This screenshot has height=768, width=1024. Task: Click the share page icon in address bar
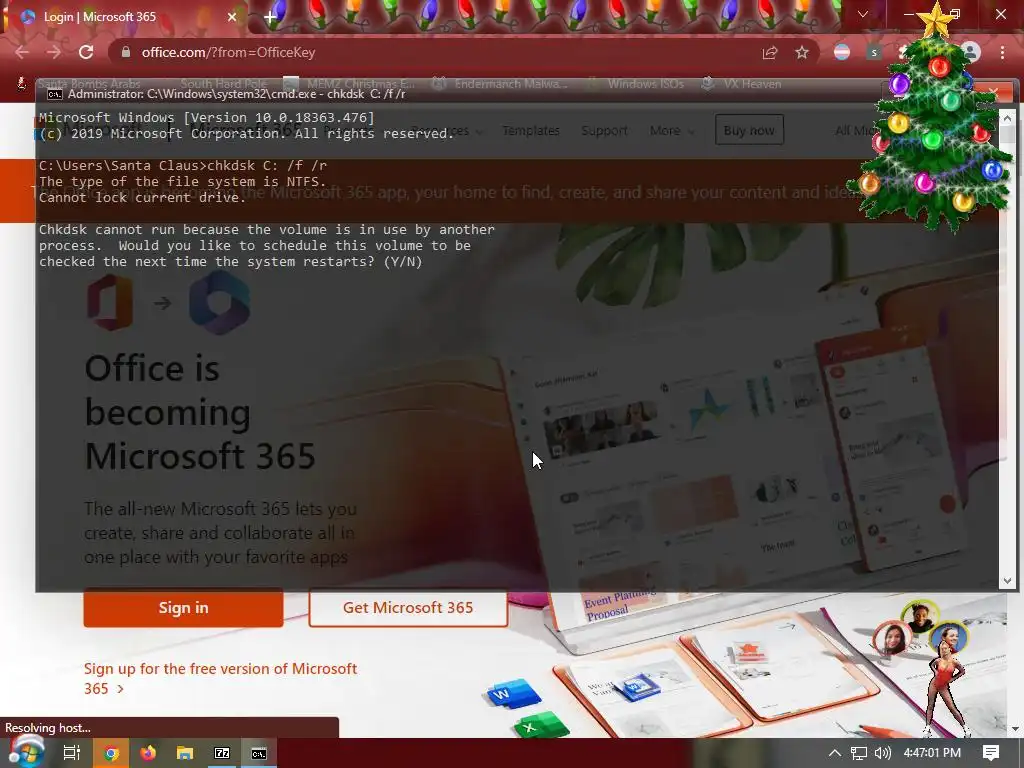click(770, 52)
